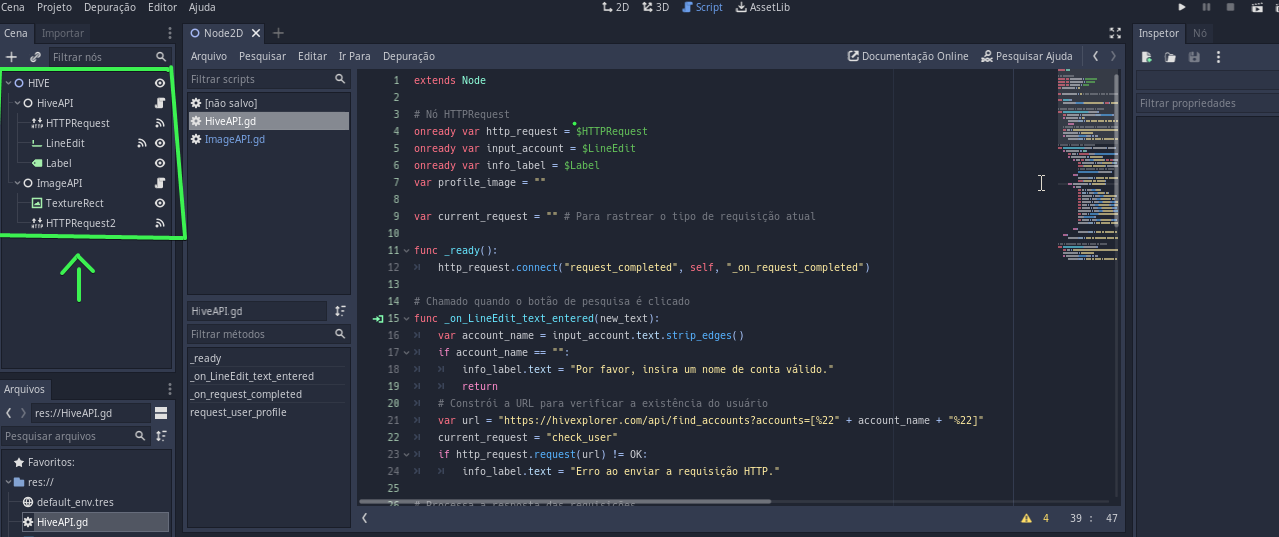Viewport: 1279px width, 537px height.
Task: Open the Ajuda menu
Action: (x=202, y=7)
